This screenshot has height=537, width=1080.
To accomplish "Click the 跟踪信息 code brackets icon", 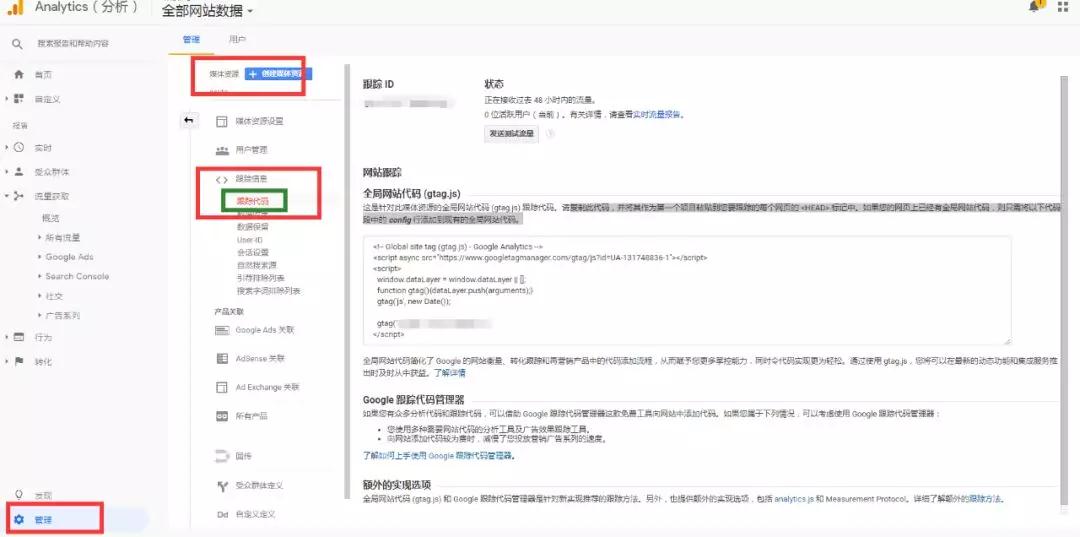I will (x=222, y=179).
